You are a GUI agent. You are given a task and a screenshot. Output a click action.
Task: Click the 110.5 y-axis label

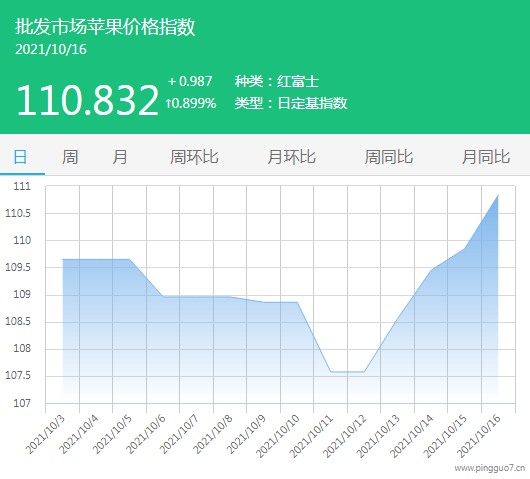pyautogui.click(x=18, y=213)
